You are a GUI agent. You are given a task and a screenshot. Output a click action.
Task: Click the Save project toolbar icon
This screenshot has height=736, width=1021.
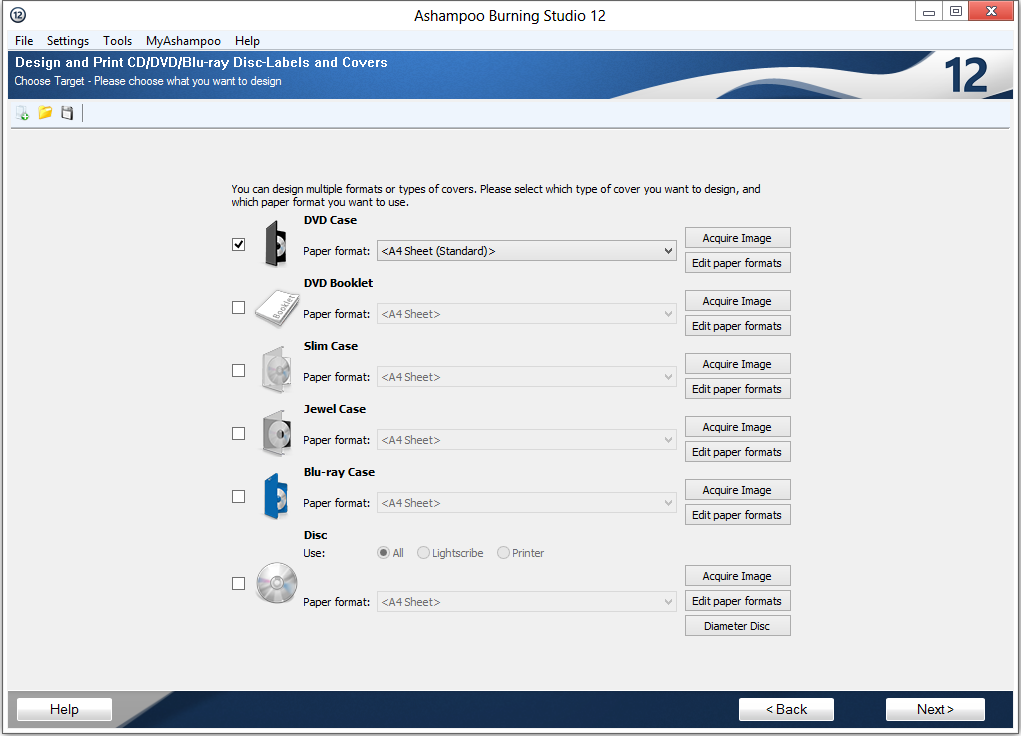point(67,113)
